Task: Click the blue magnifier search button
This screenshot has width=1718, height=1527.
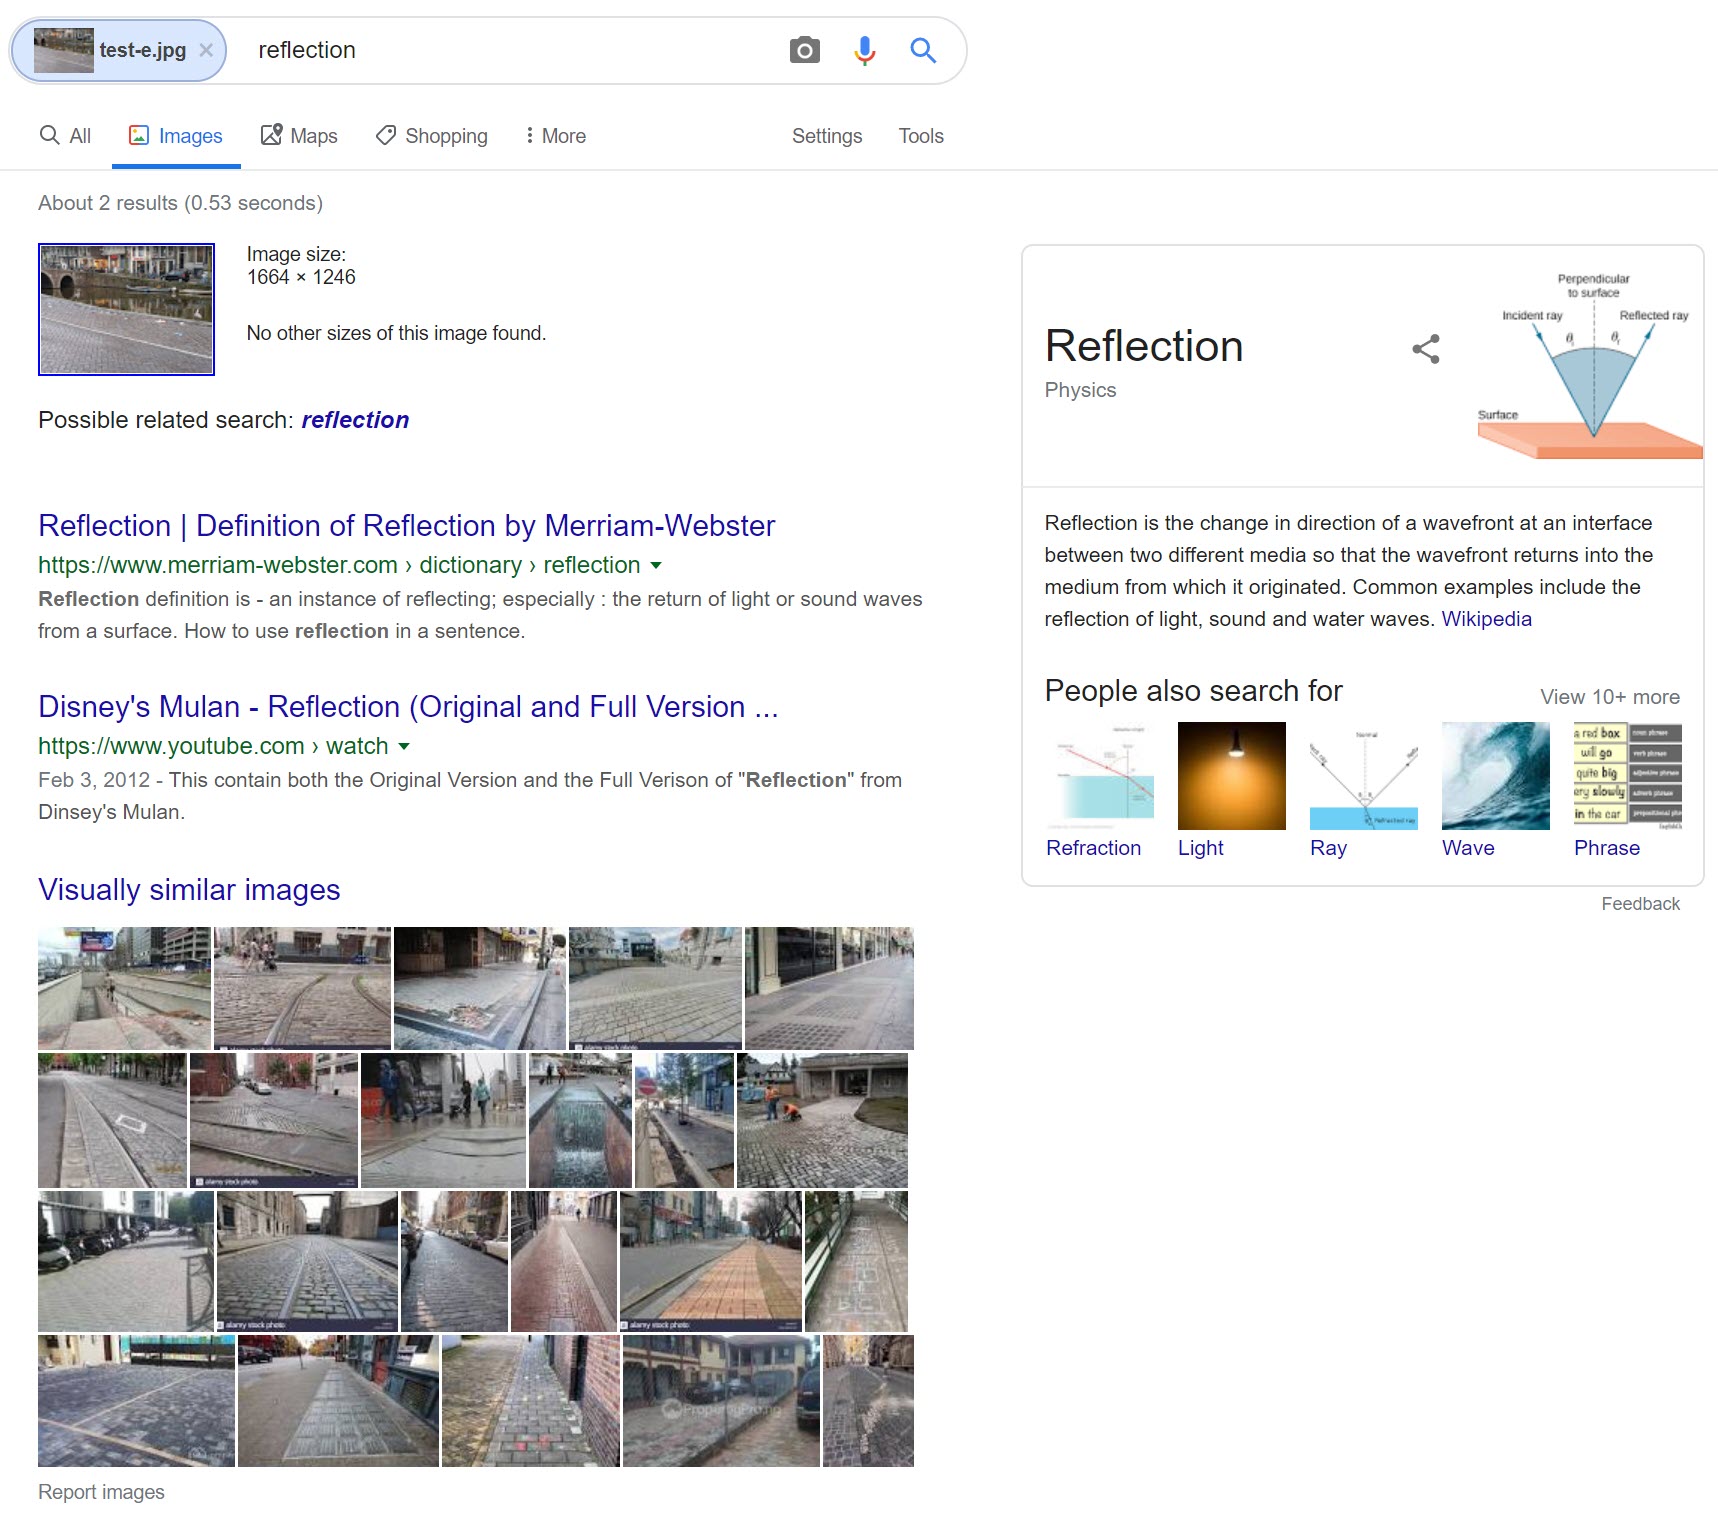Action: point(923,50)
